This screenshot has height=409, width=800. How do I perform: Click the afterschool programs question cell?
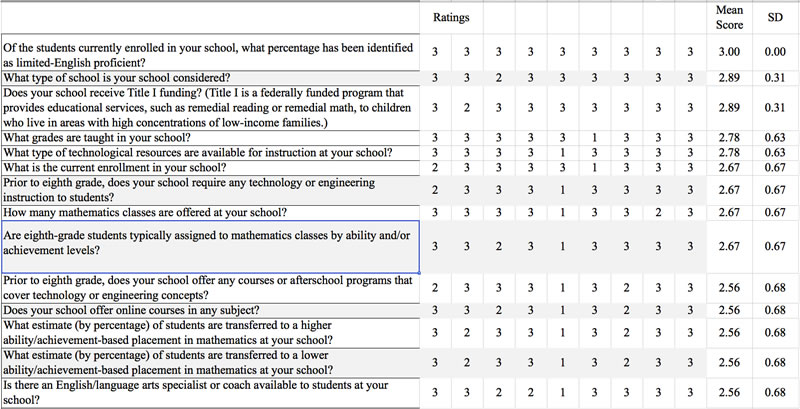(208, 287)
